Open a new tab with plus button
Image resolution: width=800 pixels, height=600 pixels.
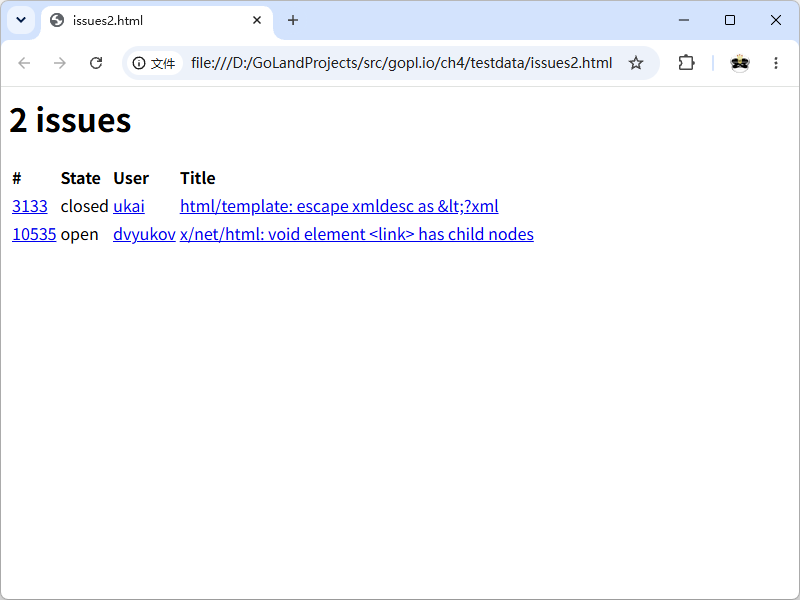point(292,20)
